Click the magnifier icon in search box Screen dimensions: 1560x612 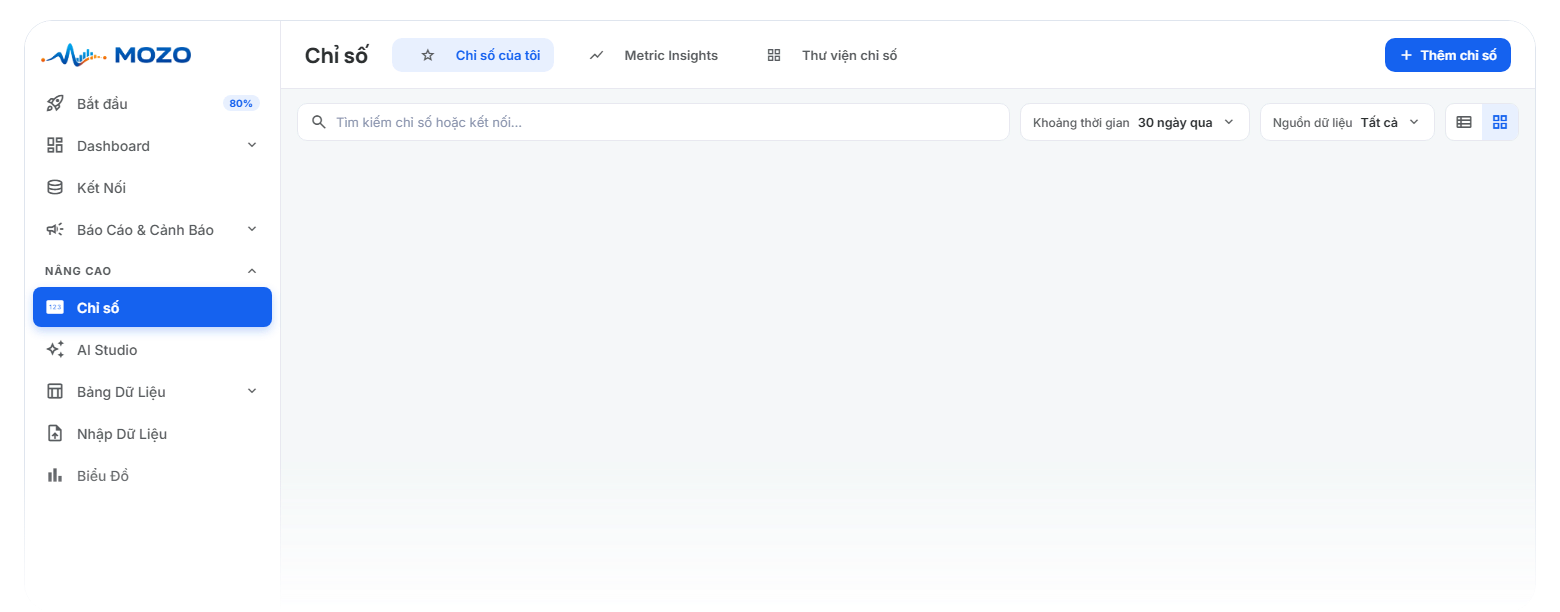tap(319, 122)
